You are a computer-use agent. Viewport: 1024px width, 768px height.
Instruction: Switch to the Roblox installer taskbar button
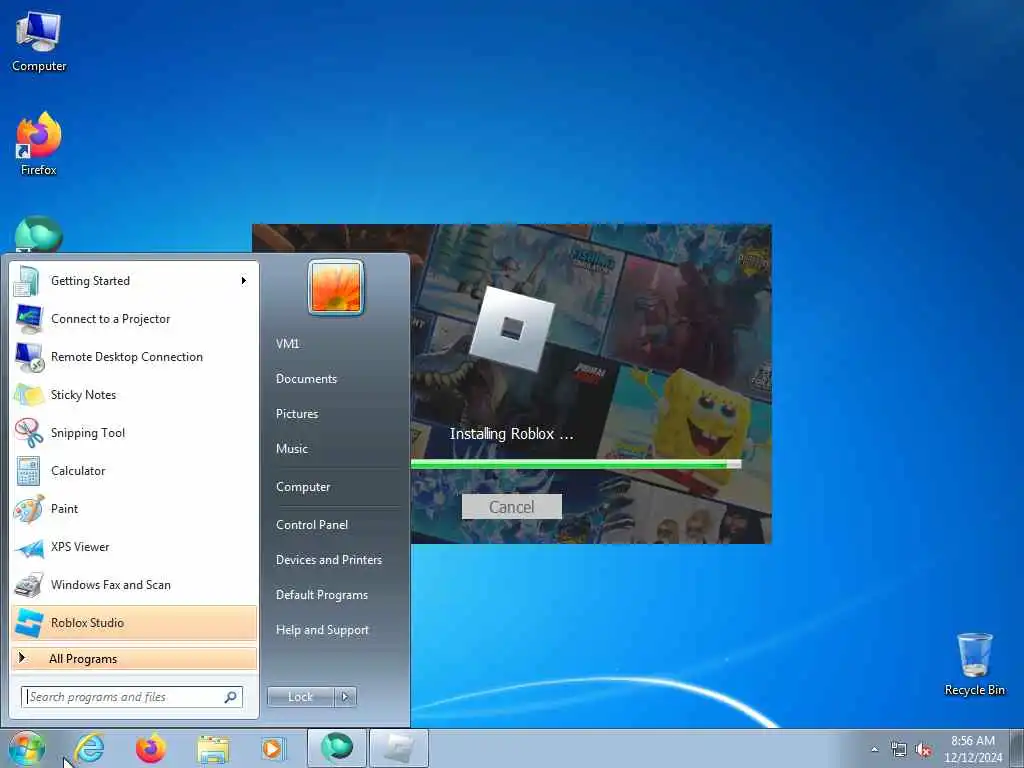pos(399,748)
